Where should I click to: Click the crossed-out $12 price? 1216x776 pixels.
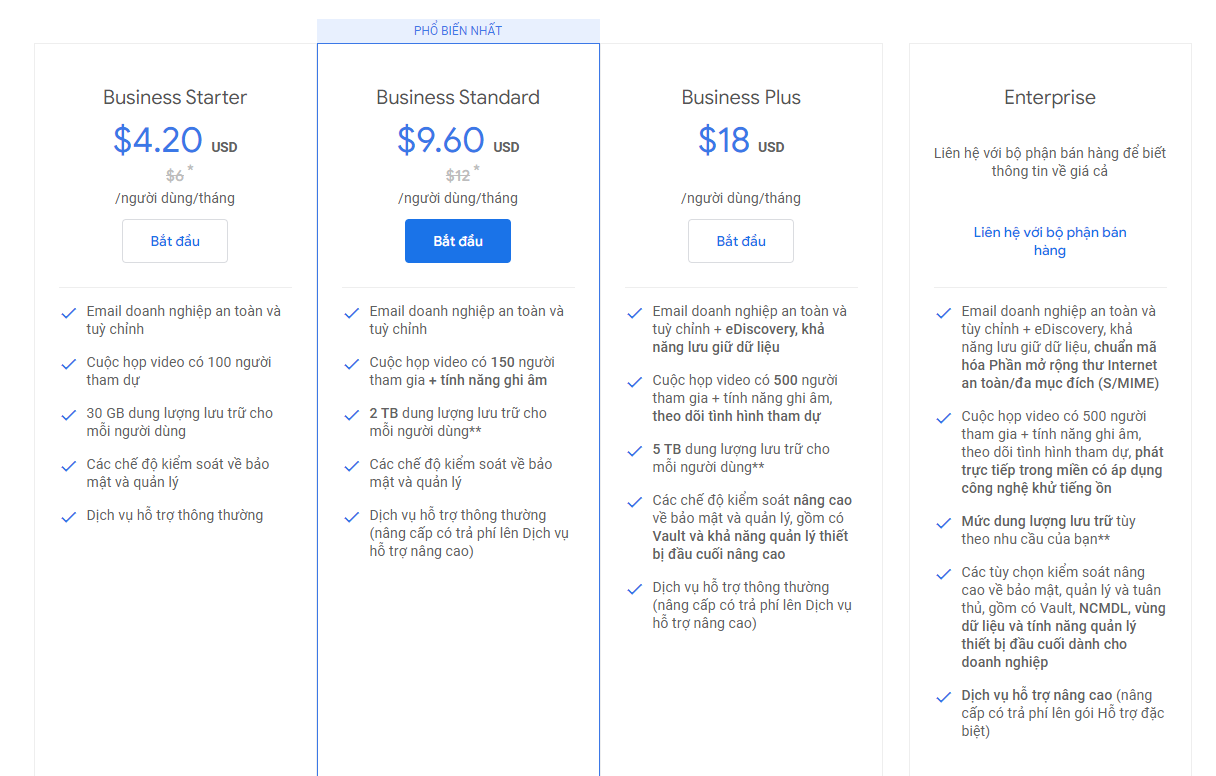click(458, 176)
